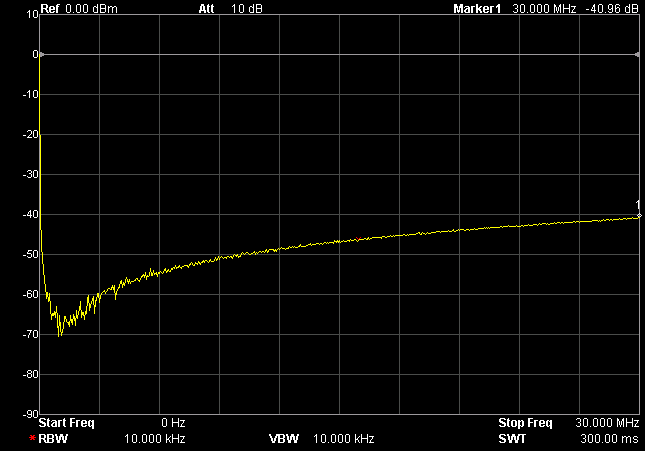The image size is (645, 451).
Task: Click the reference line left arrow marker
Action: pos(42,54)
